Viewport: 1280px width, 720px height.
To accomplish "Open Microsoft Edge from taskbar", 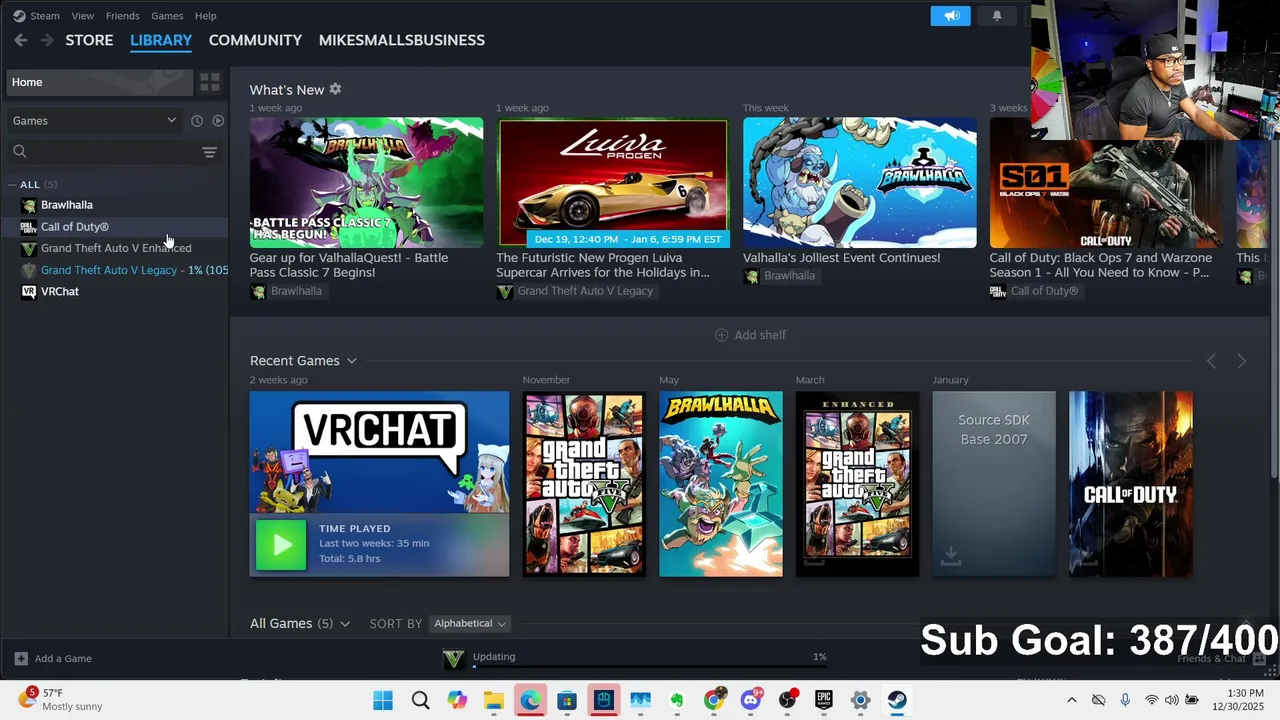I will pyautogui.click(x=530, y=700).
